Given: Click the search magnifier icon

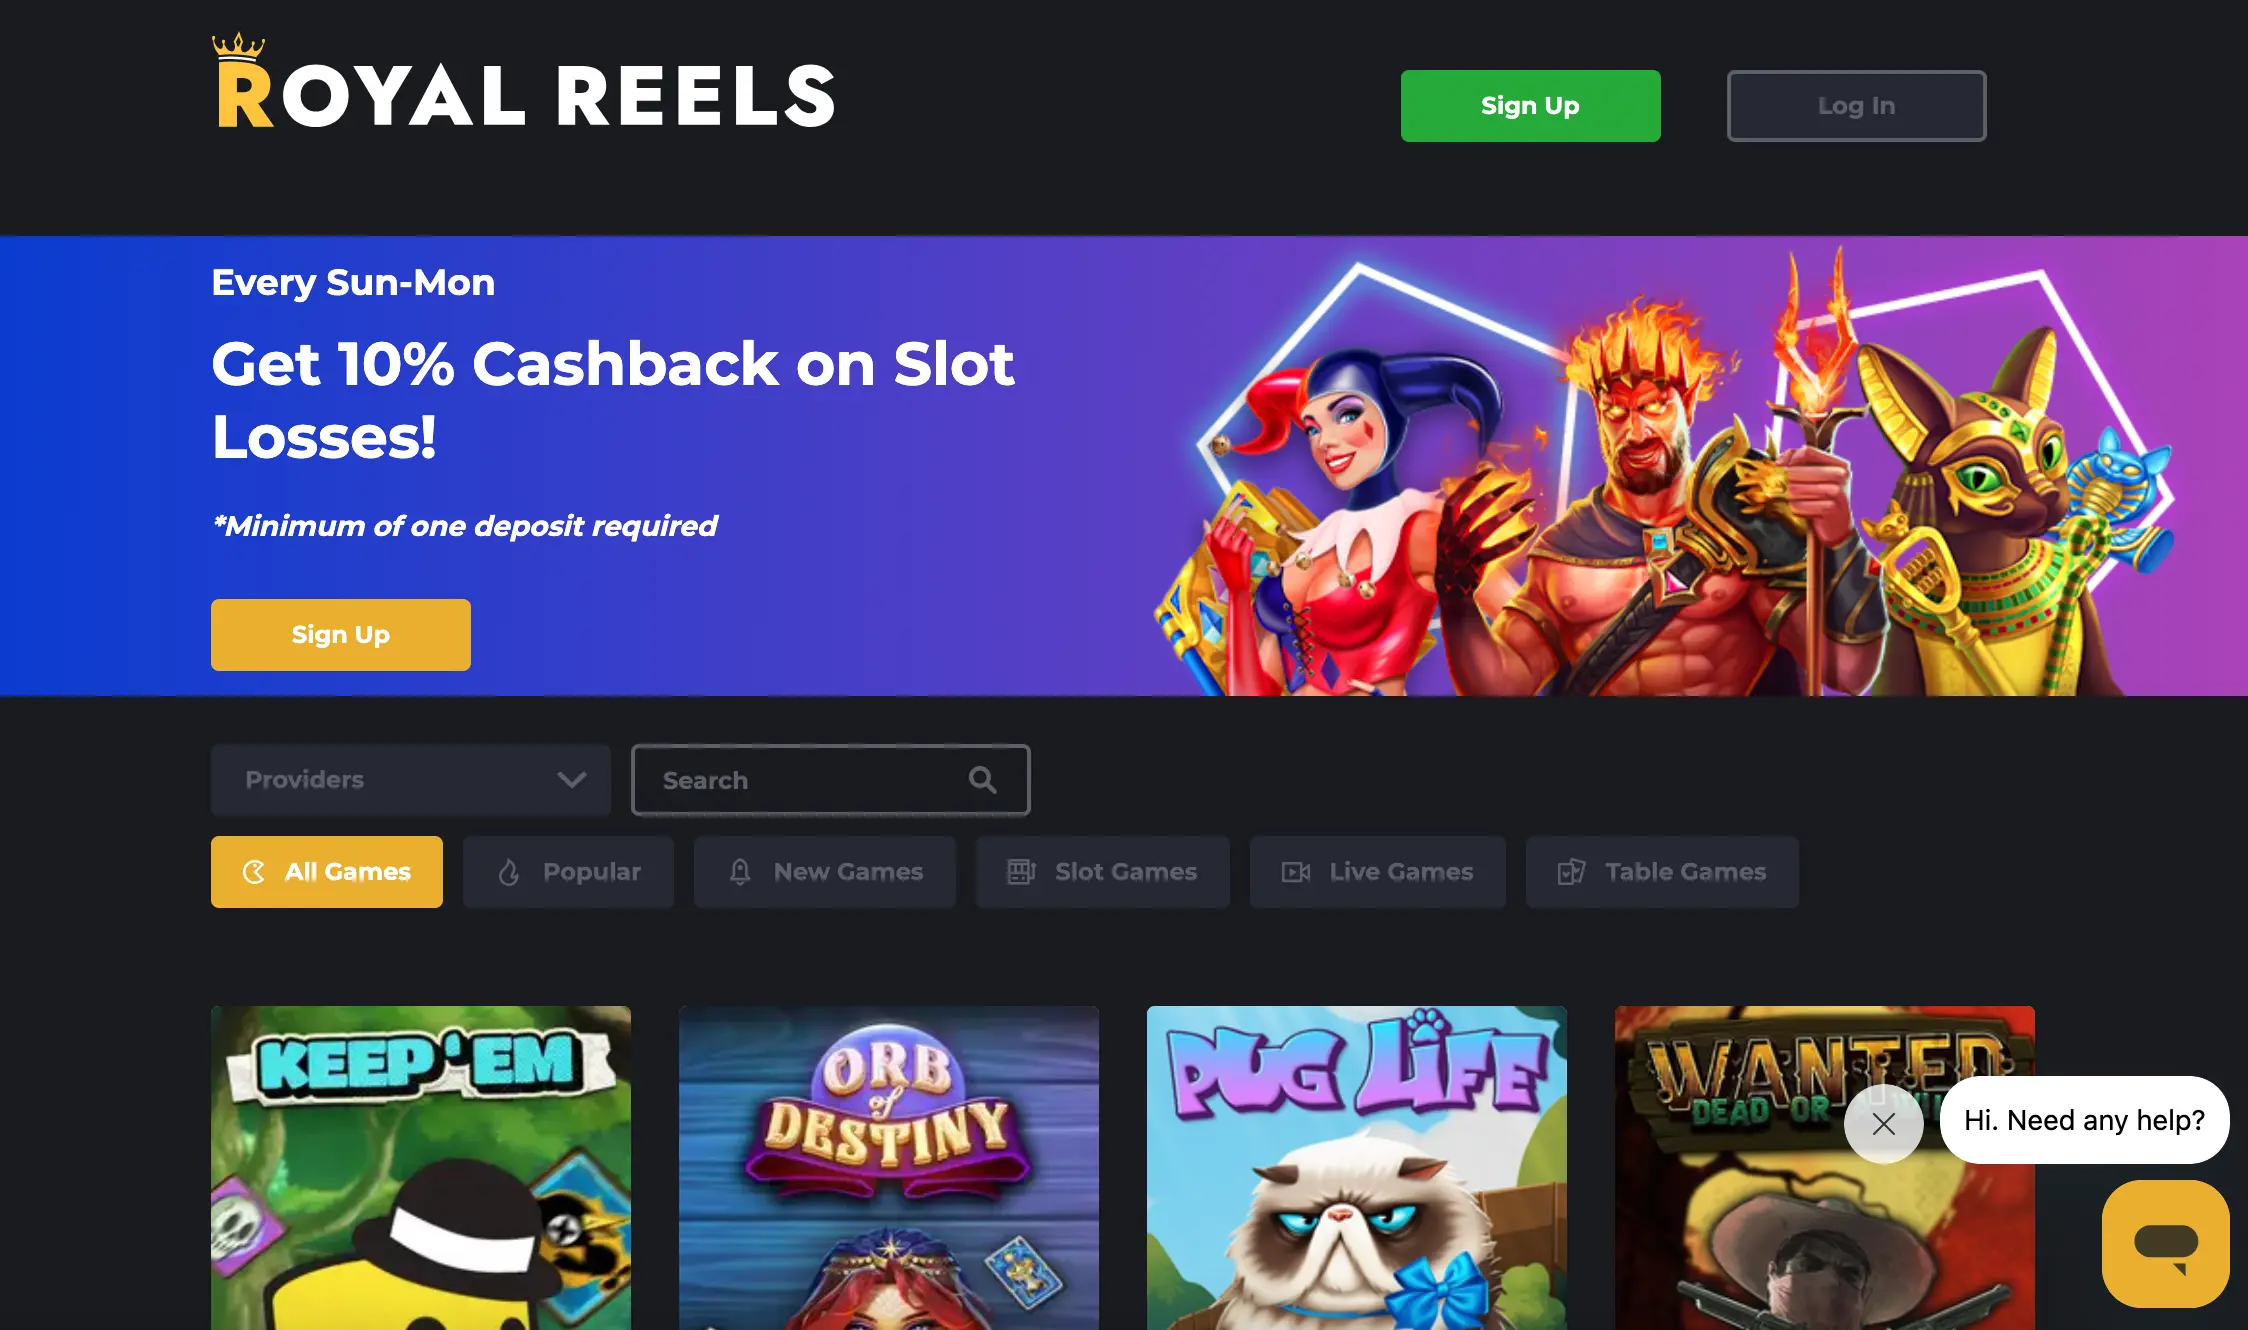Looking at the screenshot, I should point(982,780).
